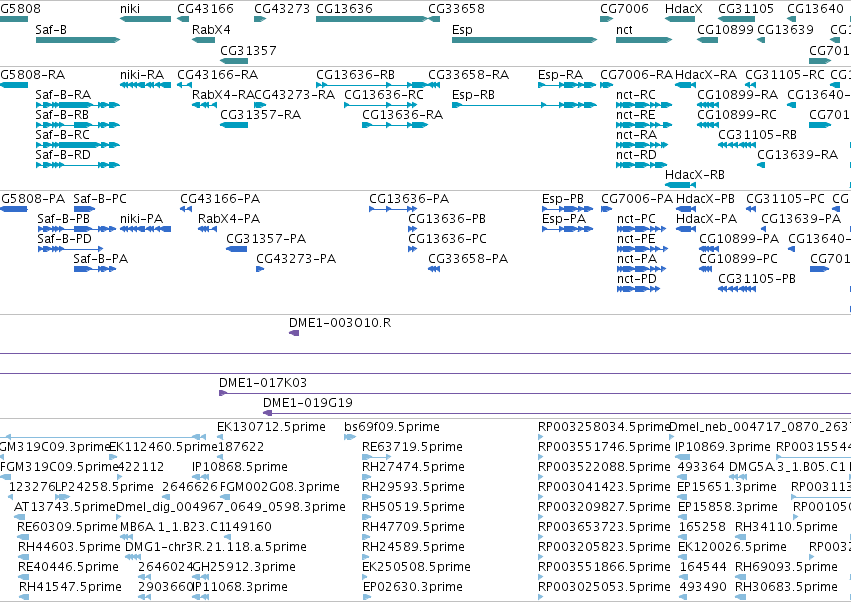Click the CG13636-RC transcript label

[x=384, y=95]
